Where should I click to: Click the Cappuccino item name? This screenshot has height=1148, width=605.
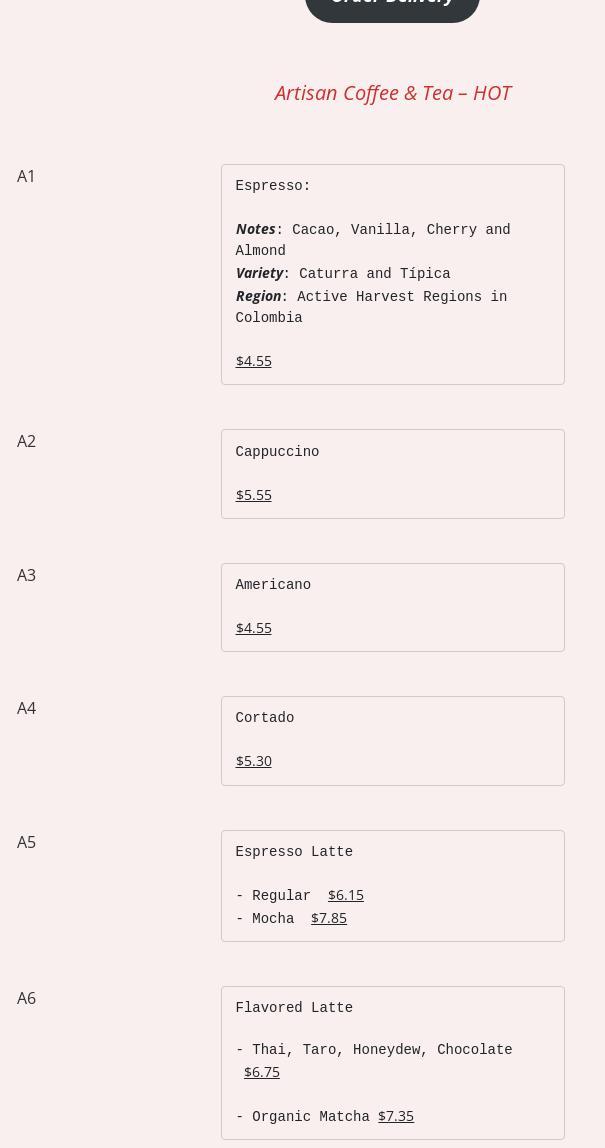tap(277, 452)
